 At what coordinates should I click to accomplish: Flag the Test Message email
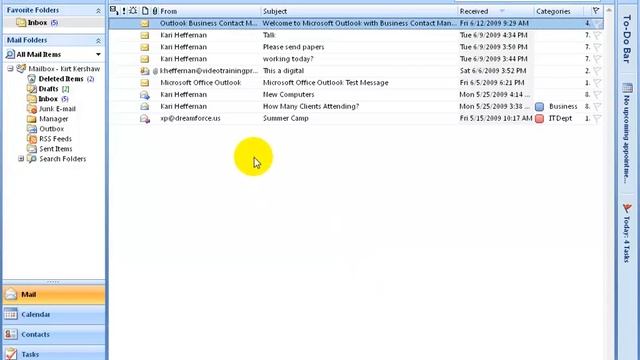point(597,83)
